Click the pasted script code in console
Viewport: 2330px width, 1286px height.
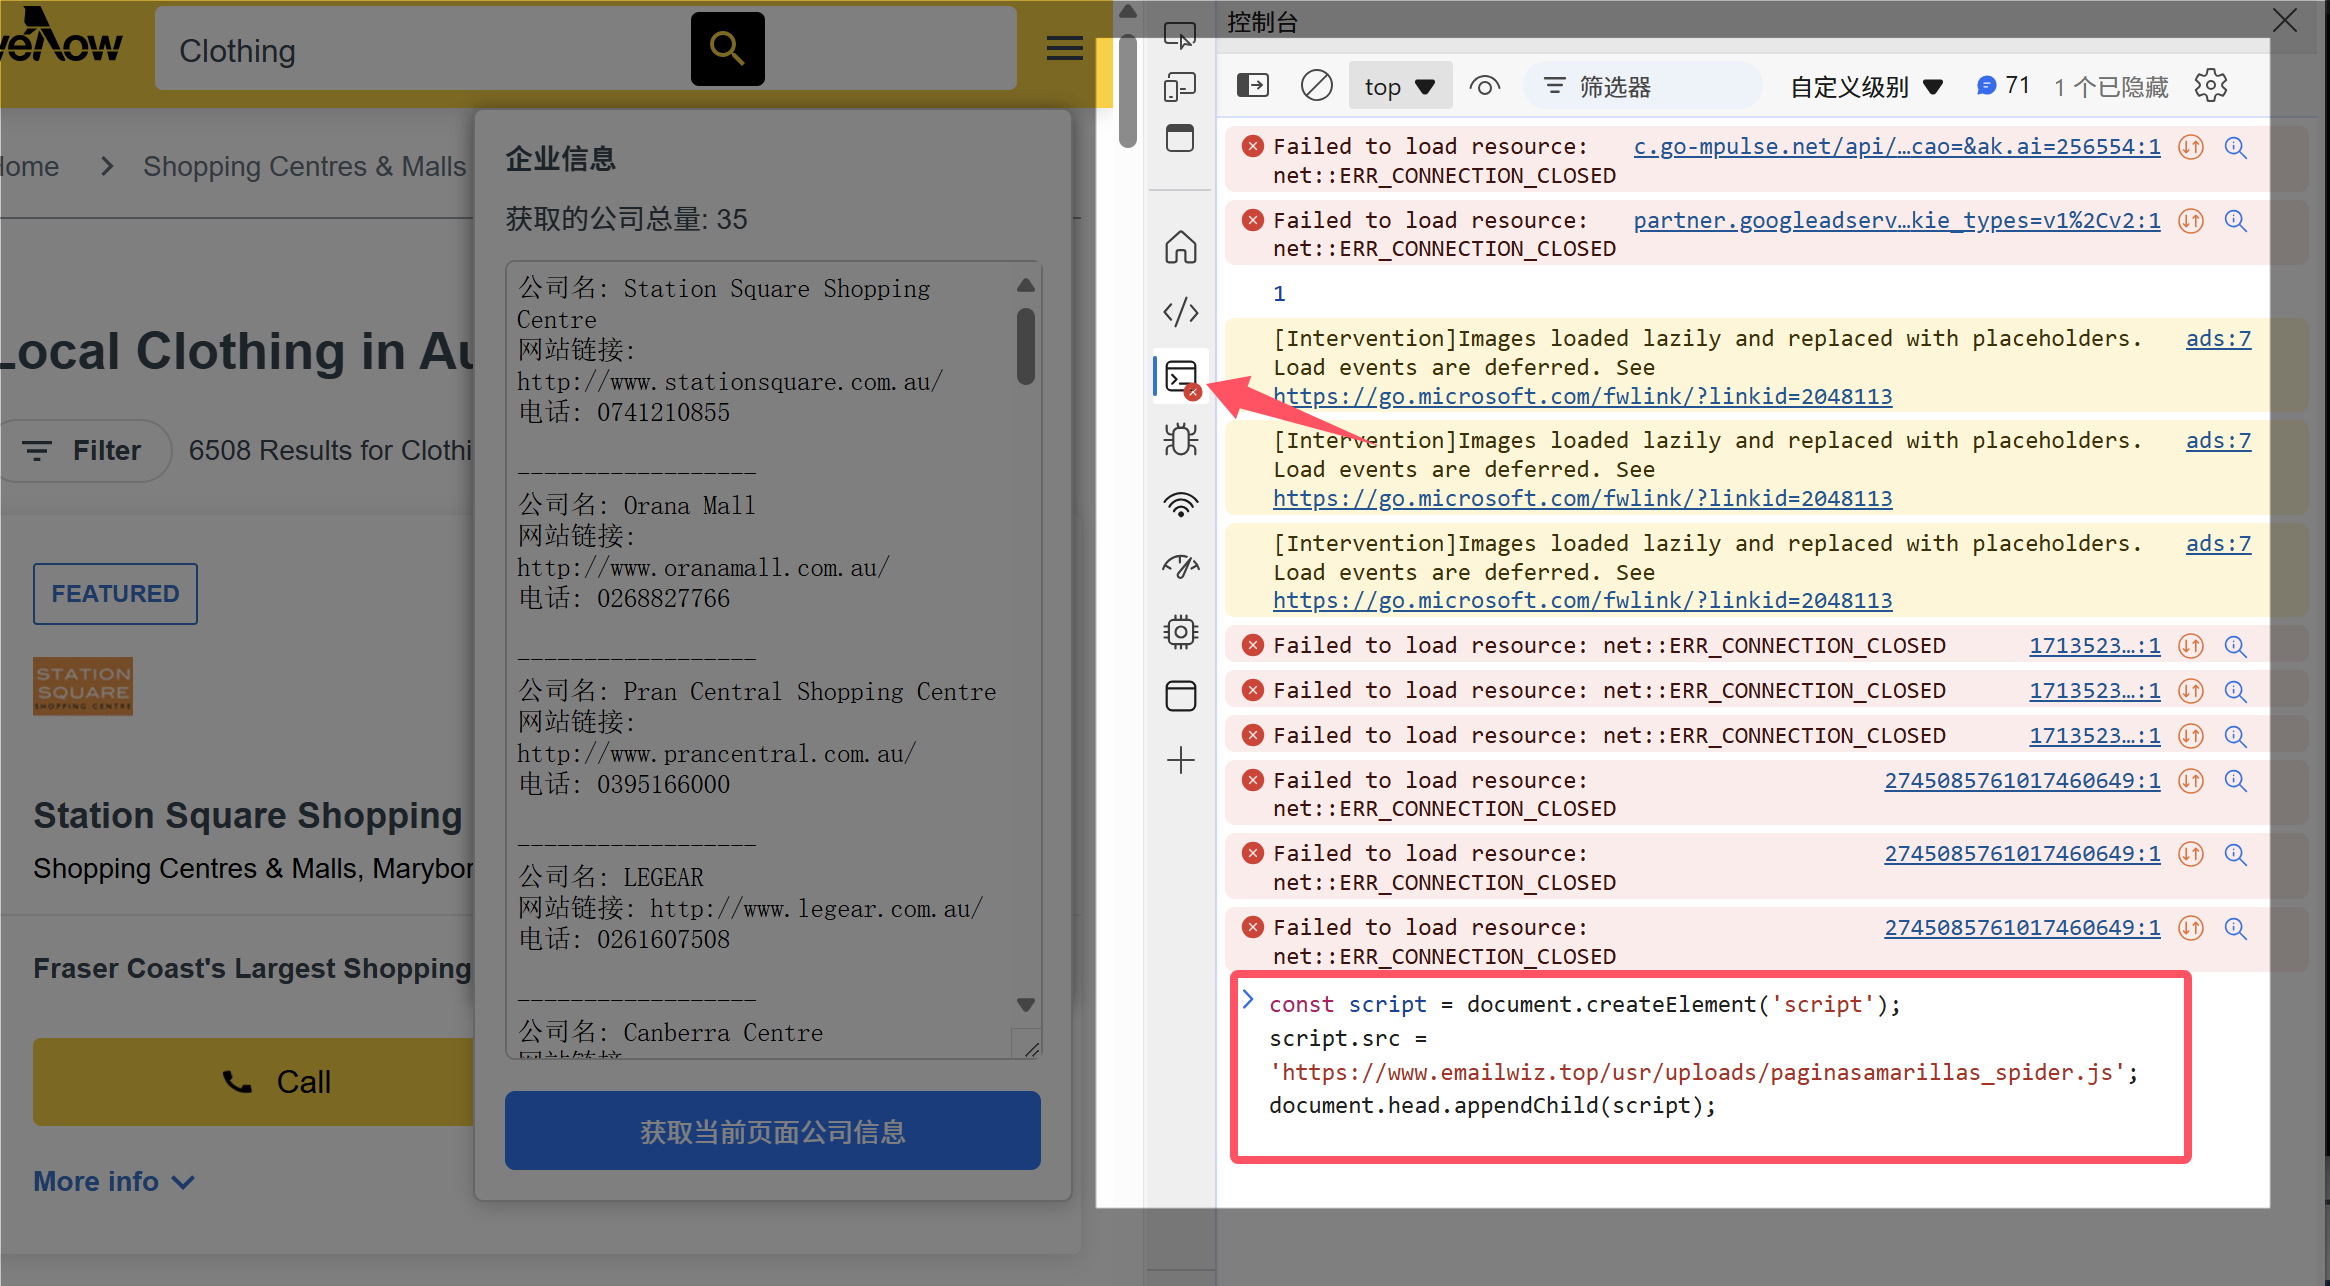[x=1702, y=1054]
